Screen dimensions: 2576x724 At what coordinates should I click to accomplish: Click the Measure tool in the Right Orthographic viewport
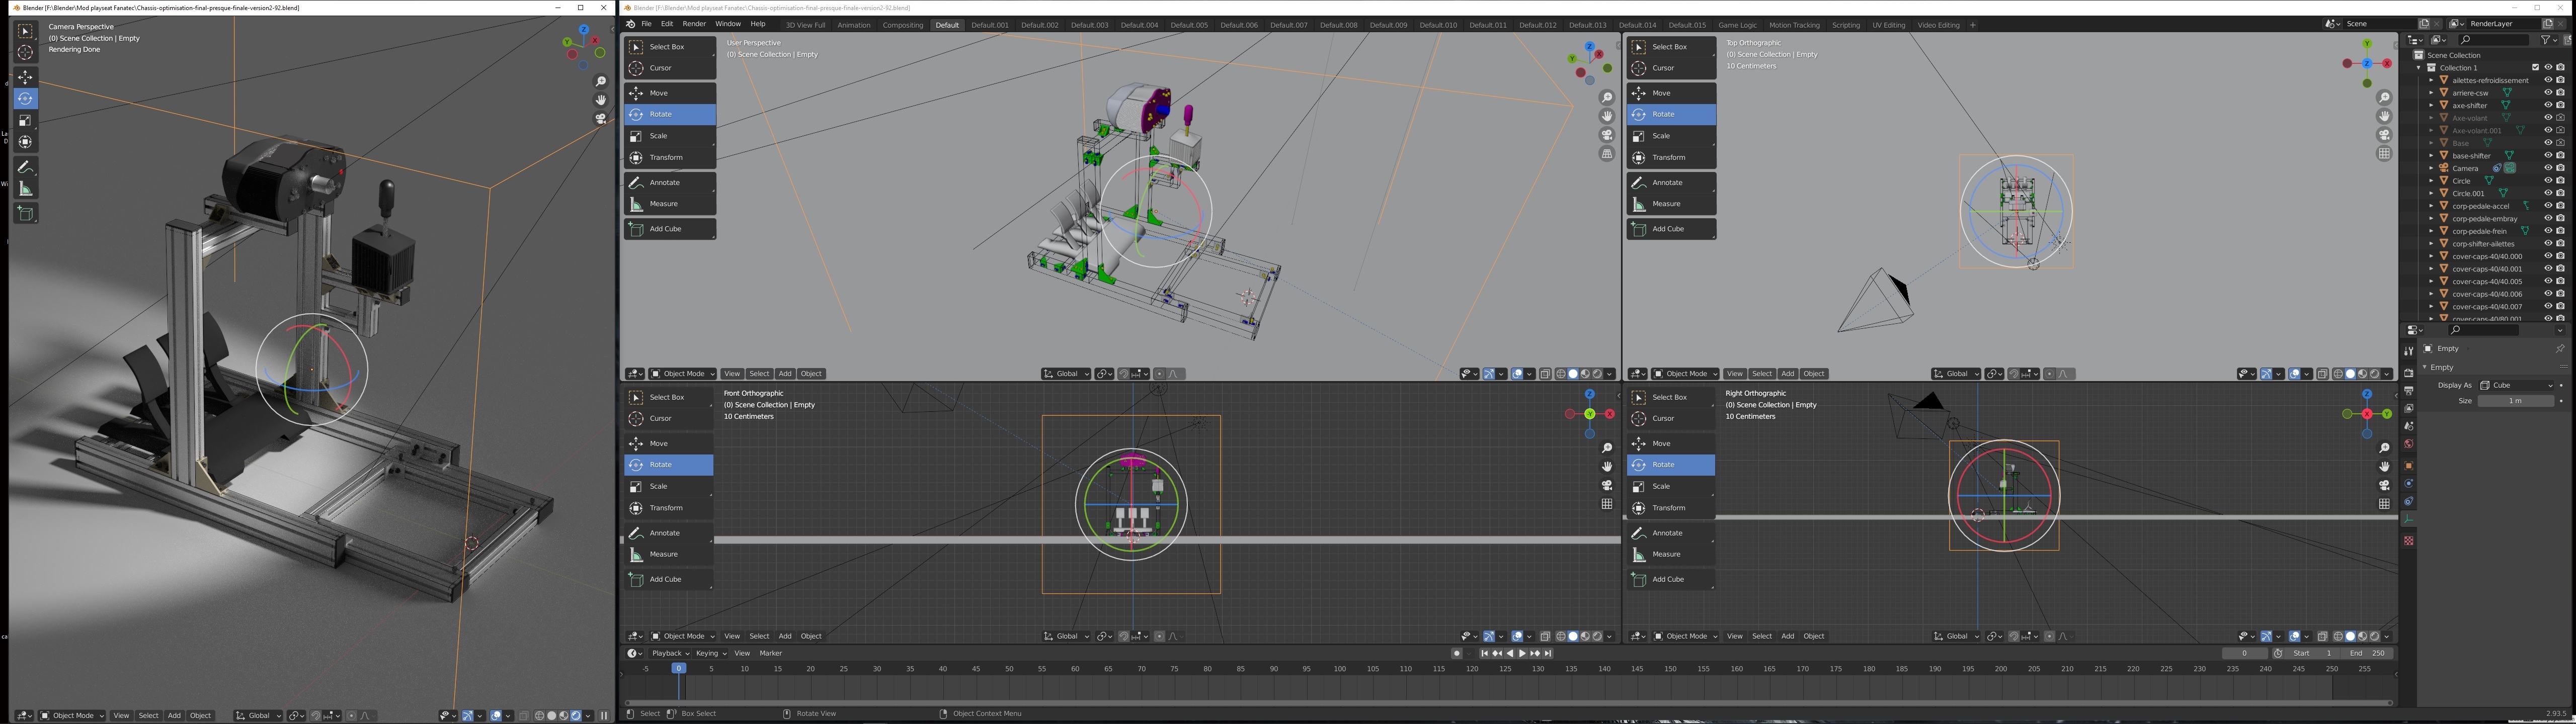[x=1670, y=554]
